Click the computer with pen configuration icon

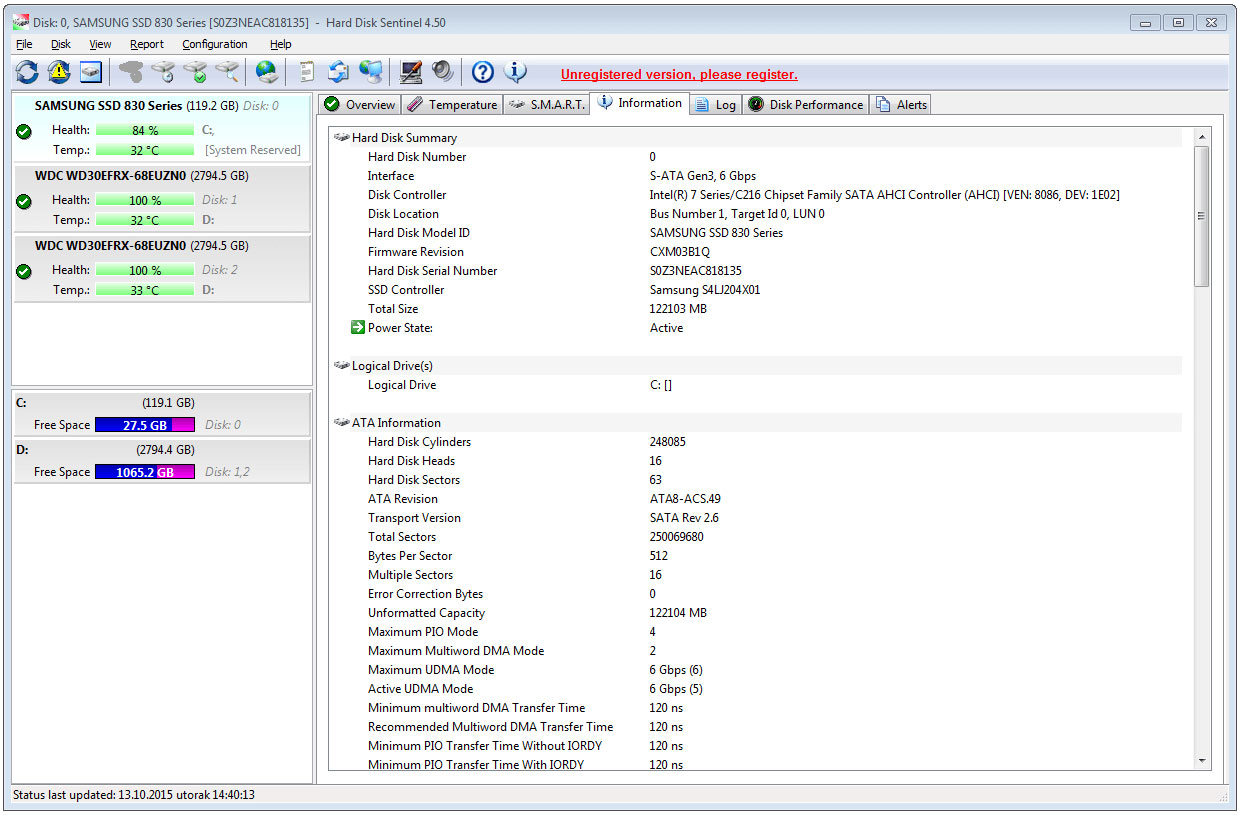tap(410, 72)
